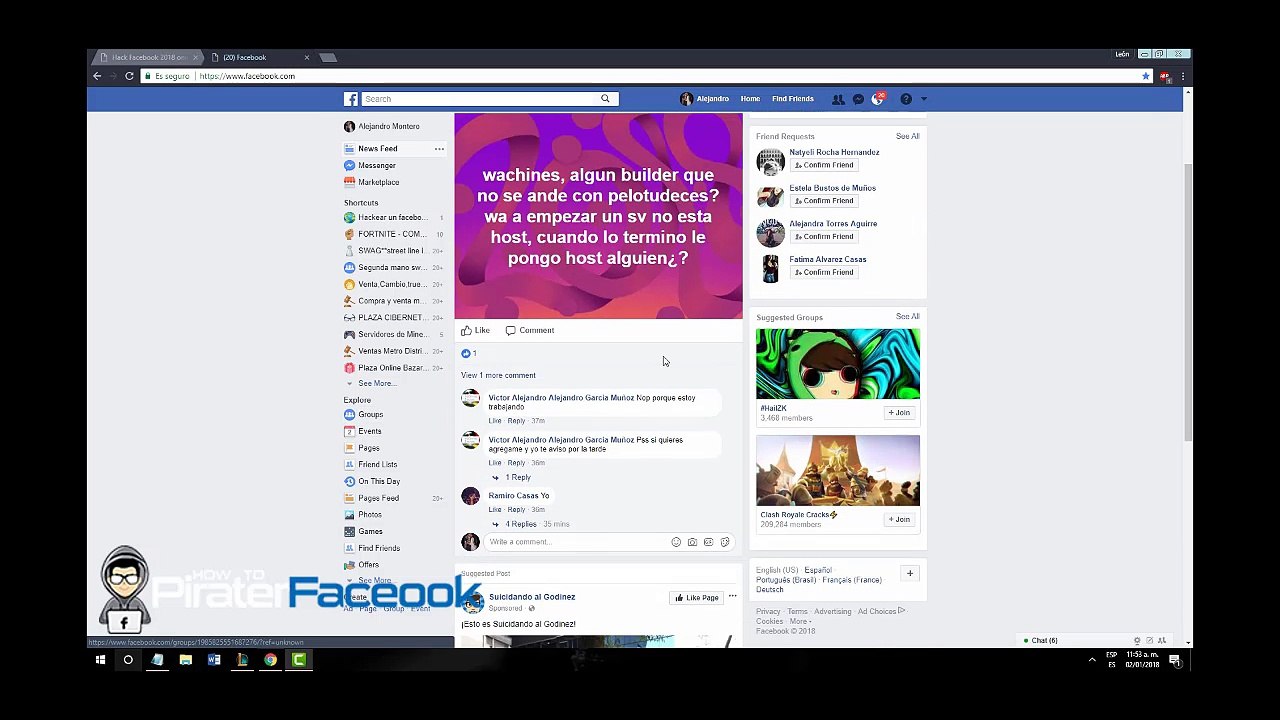The width and height of the screenshot is (1280, 720).
Task: Open the Quick Help question mark icon
Action: pos(906,99)
